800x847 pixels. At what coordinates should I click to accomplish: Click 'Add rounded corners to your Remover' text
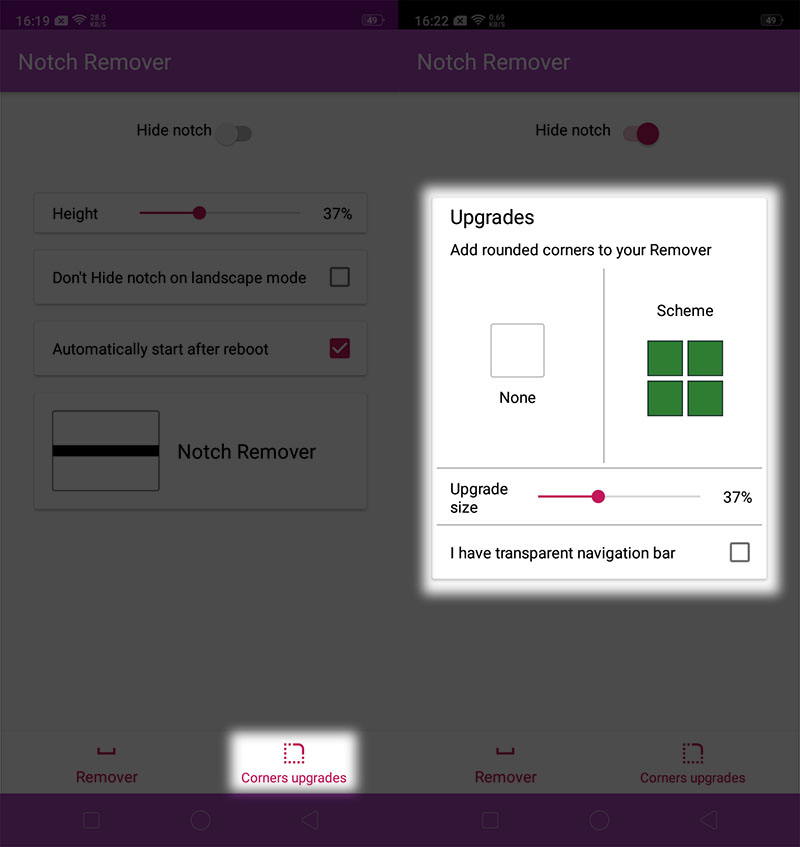pos(581,250)
